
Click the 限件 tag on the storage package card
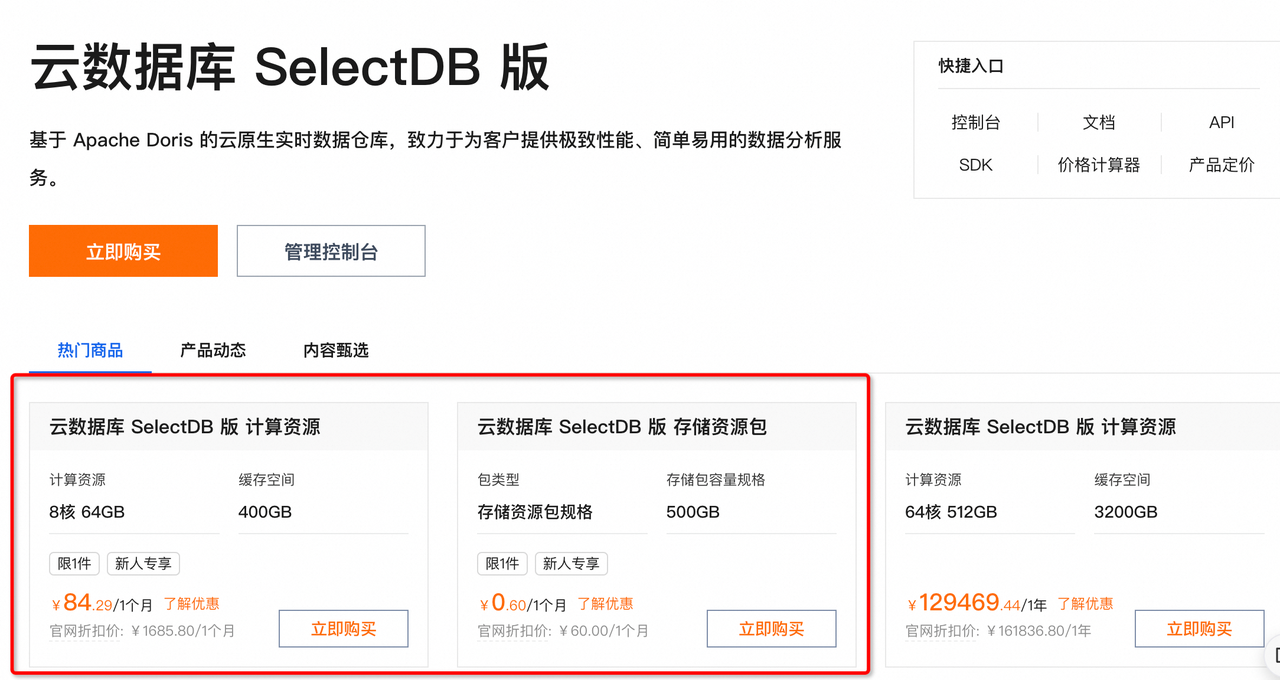[x=502, y=563]
